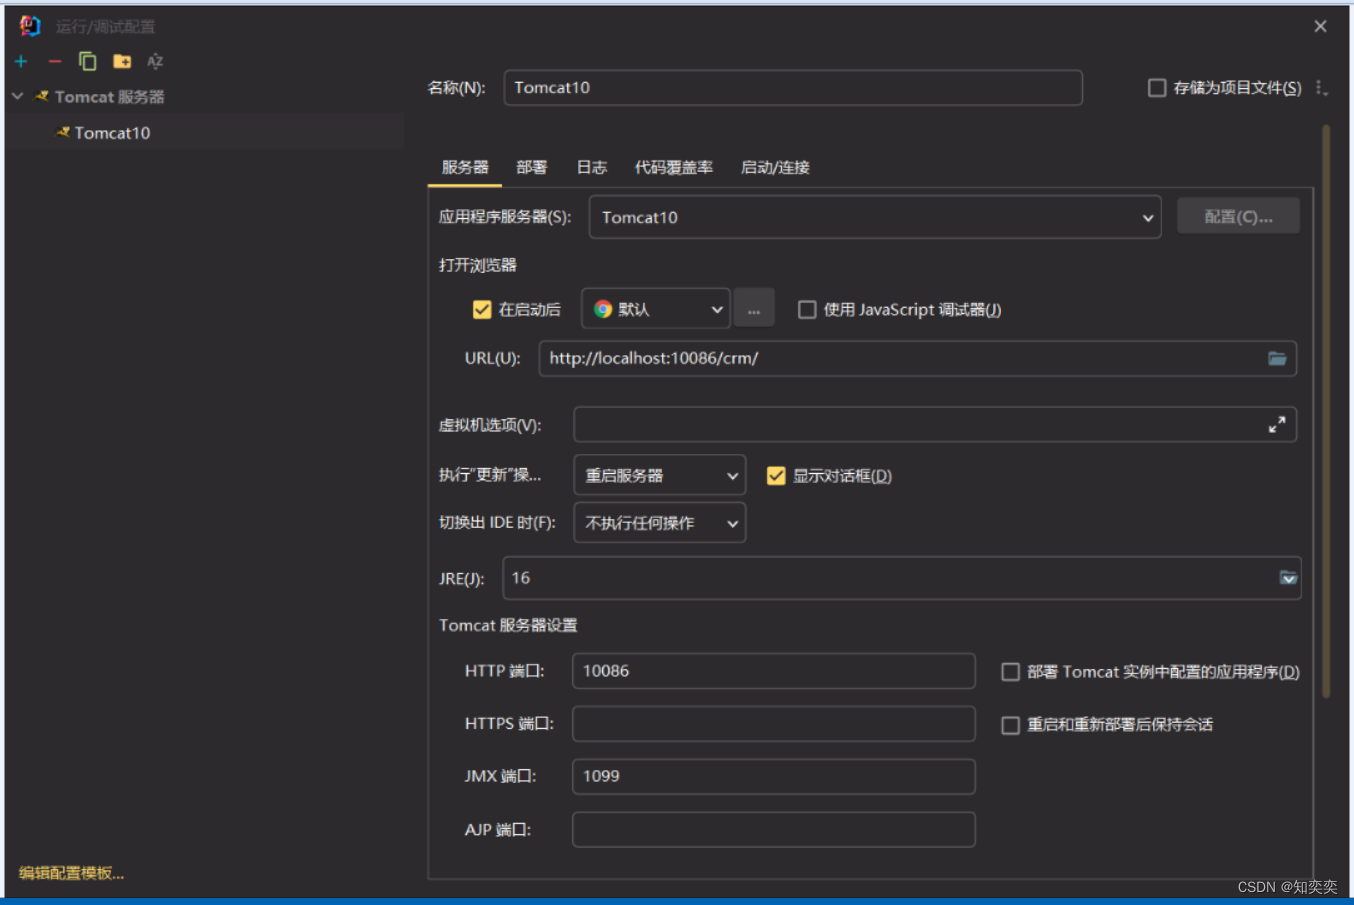Image resolution: width=1354 pixels, height=905 pixels.
Task: Click the JRE field showing 16
Action: point(902,578)
